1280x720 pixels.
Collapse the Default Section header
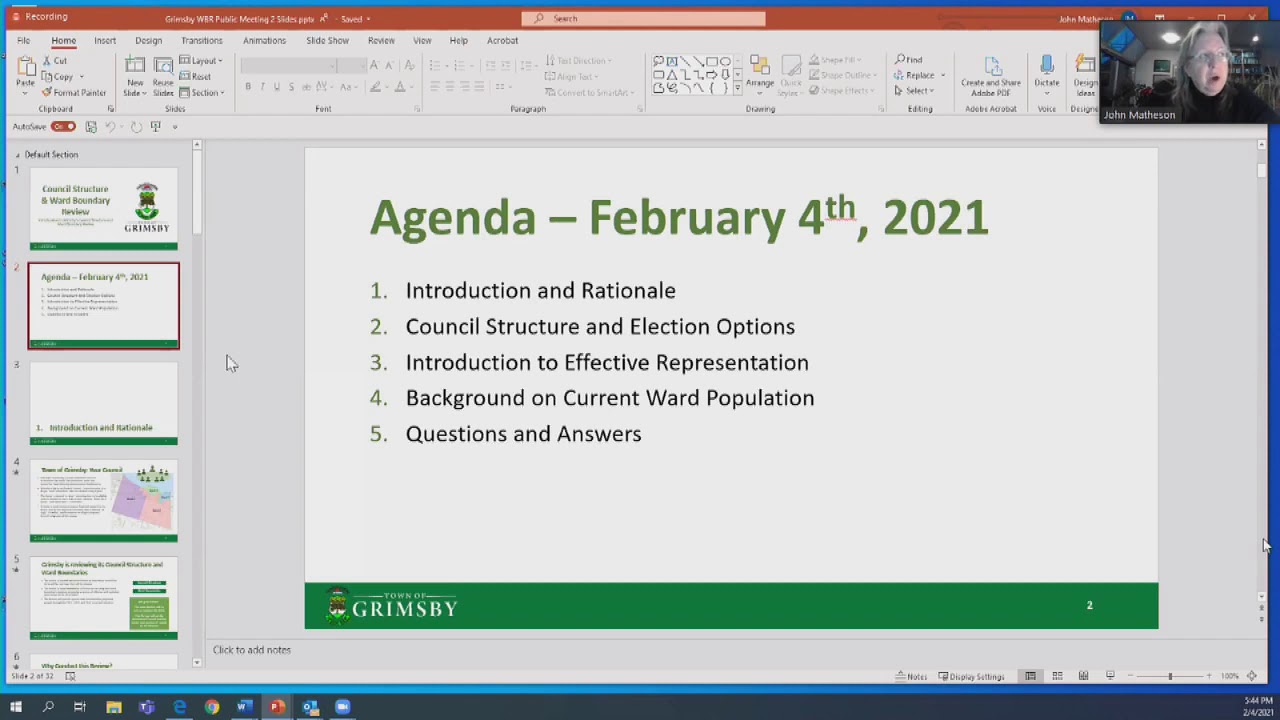(x=17, y=155)
